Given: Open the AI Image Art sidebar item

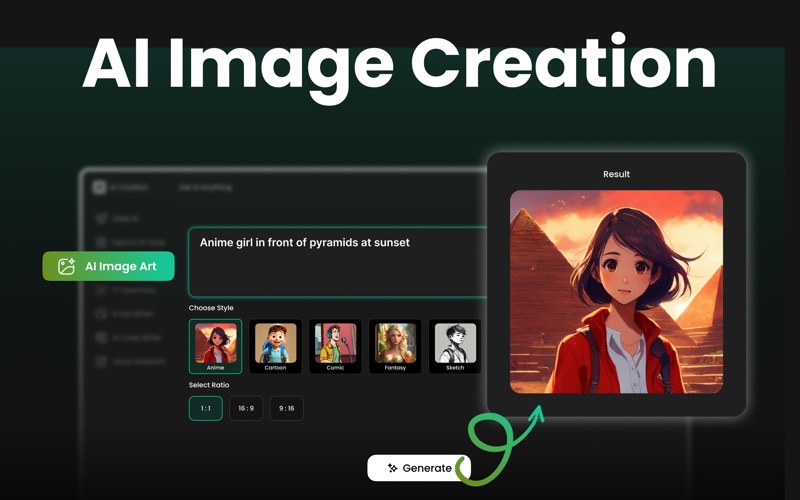Looking at the screenshot, I should (x=108, y=266).
